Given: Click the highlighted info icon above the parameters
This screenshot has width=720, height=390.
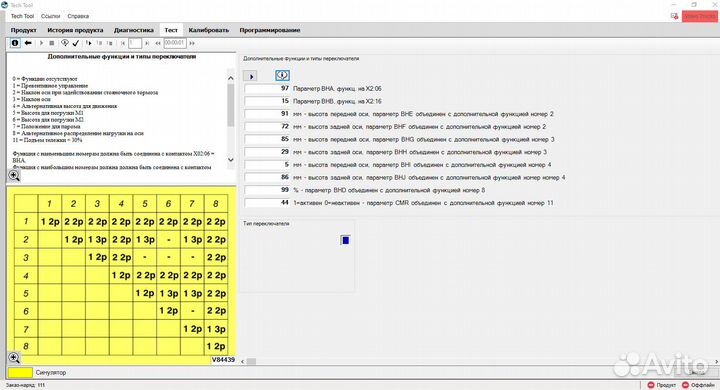Looking at the screenshot, I should tap(282, 75).
